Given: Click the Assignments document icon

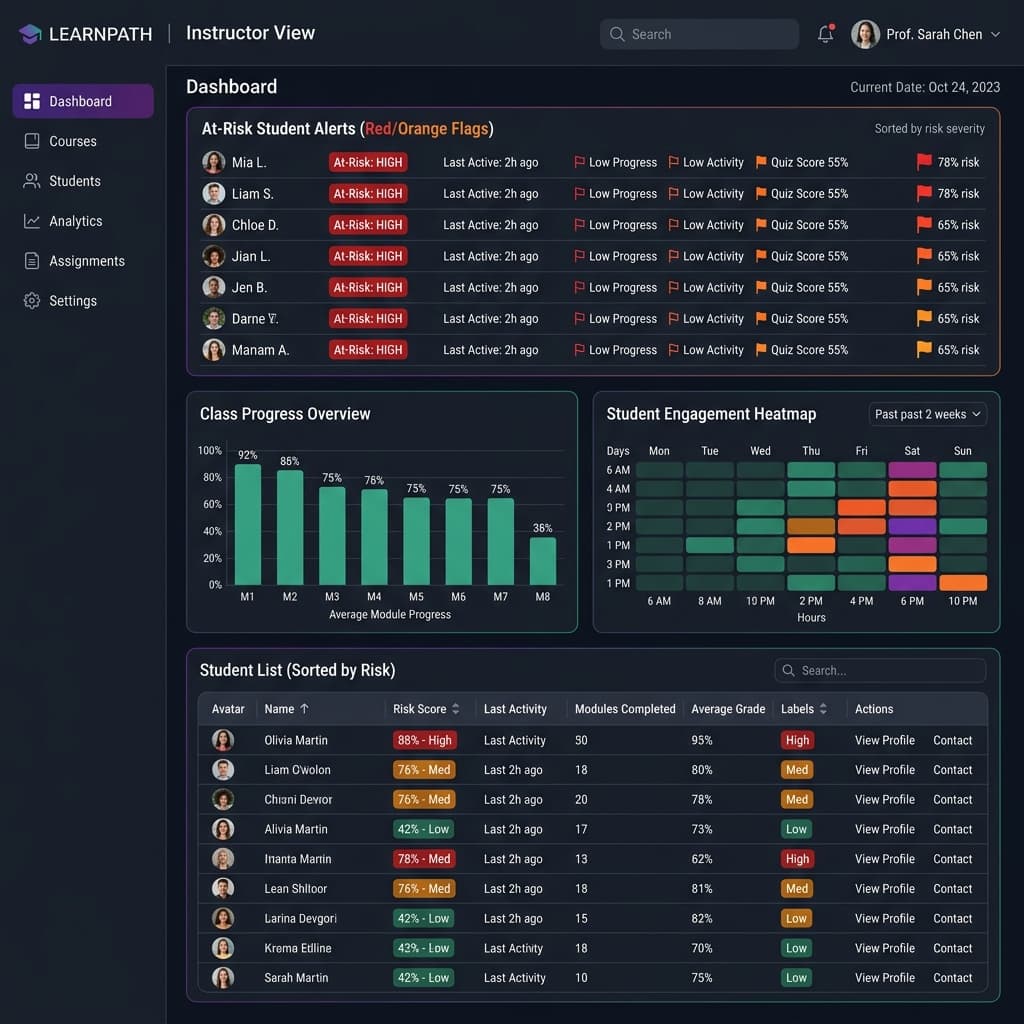Looking at the screenshot, I should (x=32, y=261).
